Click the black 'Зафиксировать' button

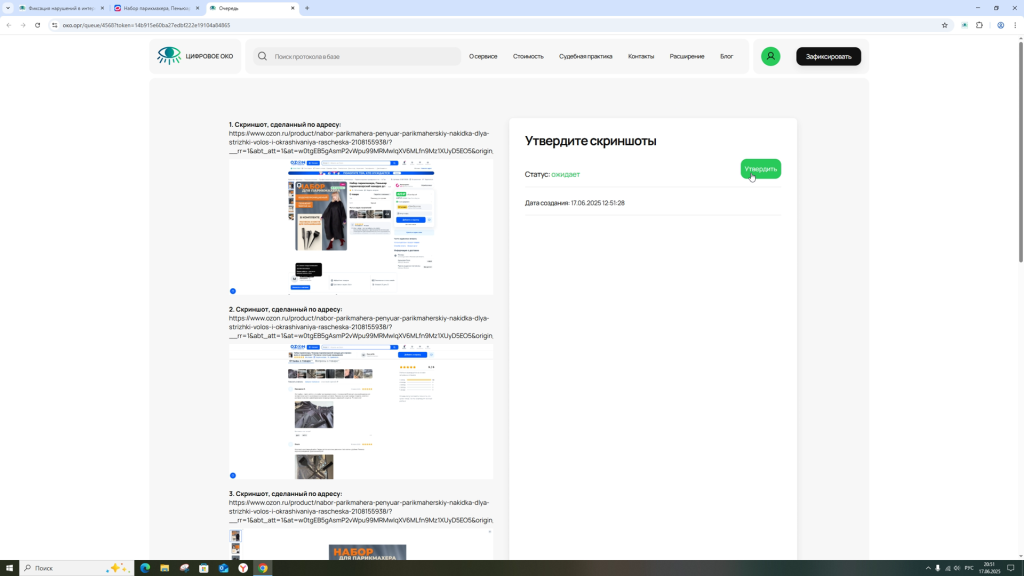tap(828, 56)
